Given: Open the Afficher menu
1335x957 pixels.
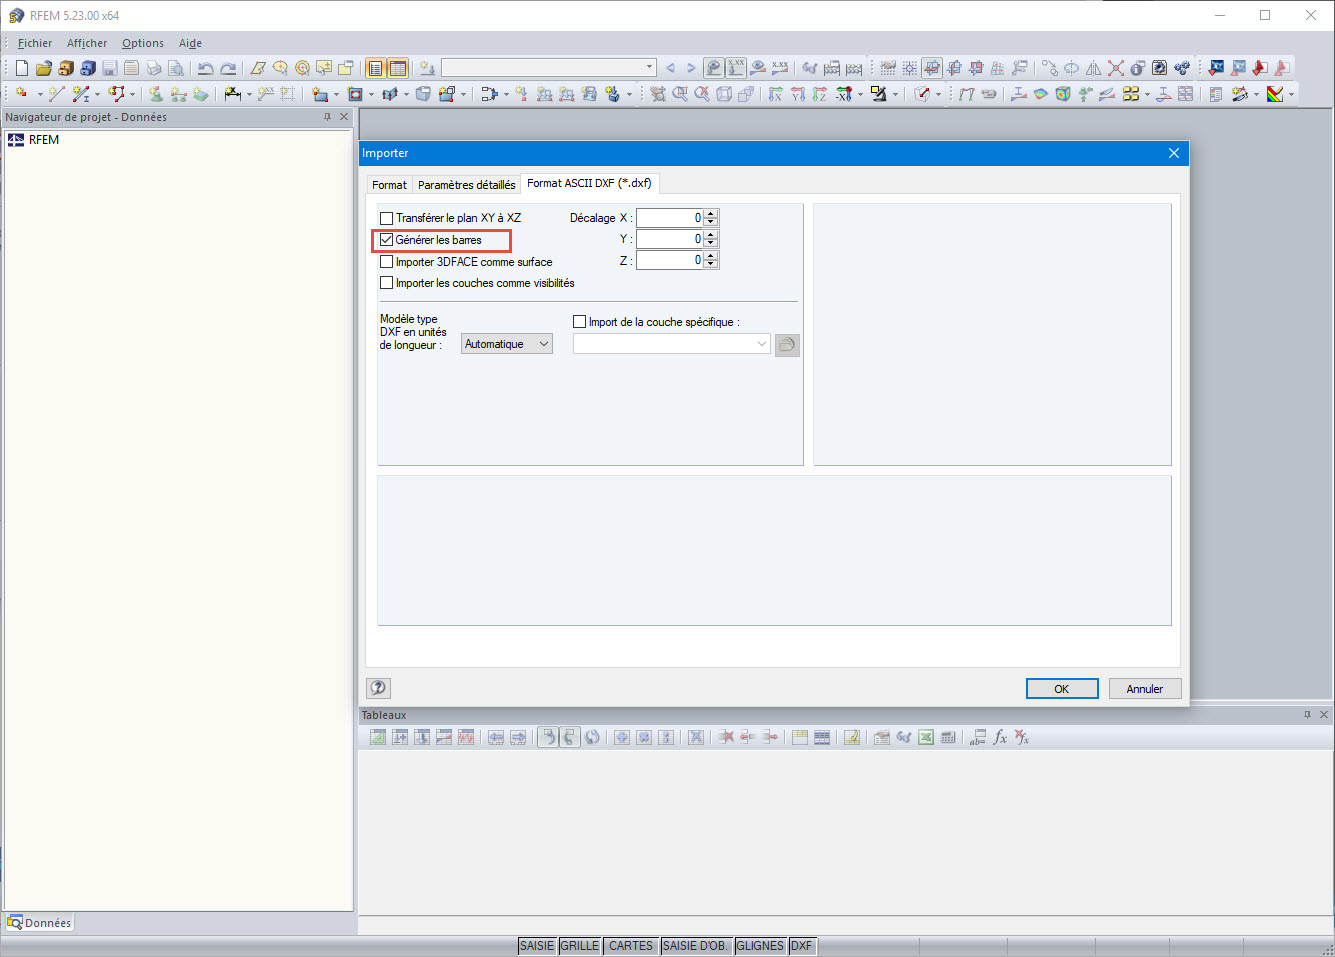Looking at the screenshot, I should pos(87,43).
